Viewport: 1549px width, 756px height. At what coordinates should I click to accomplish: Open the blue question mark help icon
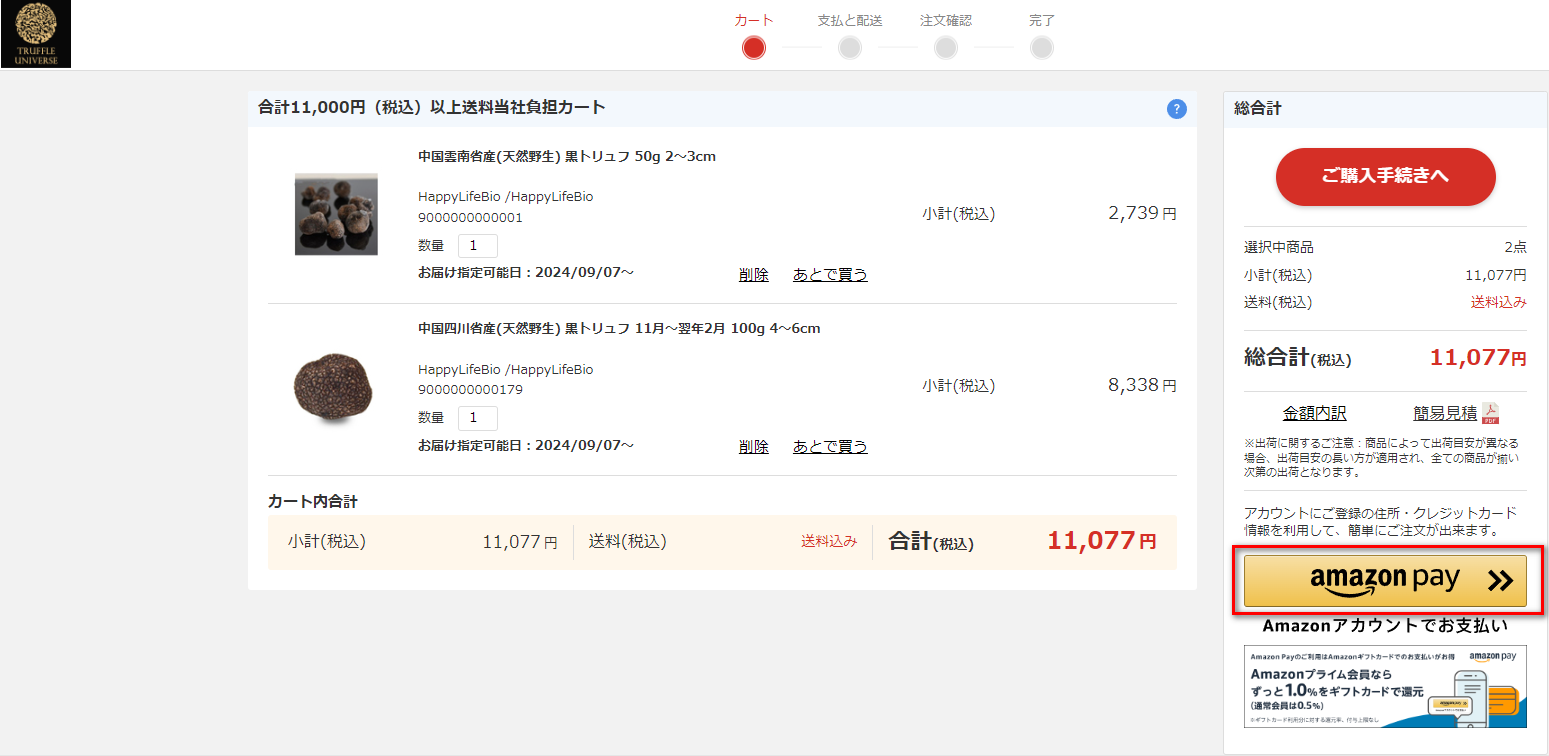pyautogui.click(x=1177, y=109)
